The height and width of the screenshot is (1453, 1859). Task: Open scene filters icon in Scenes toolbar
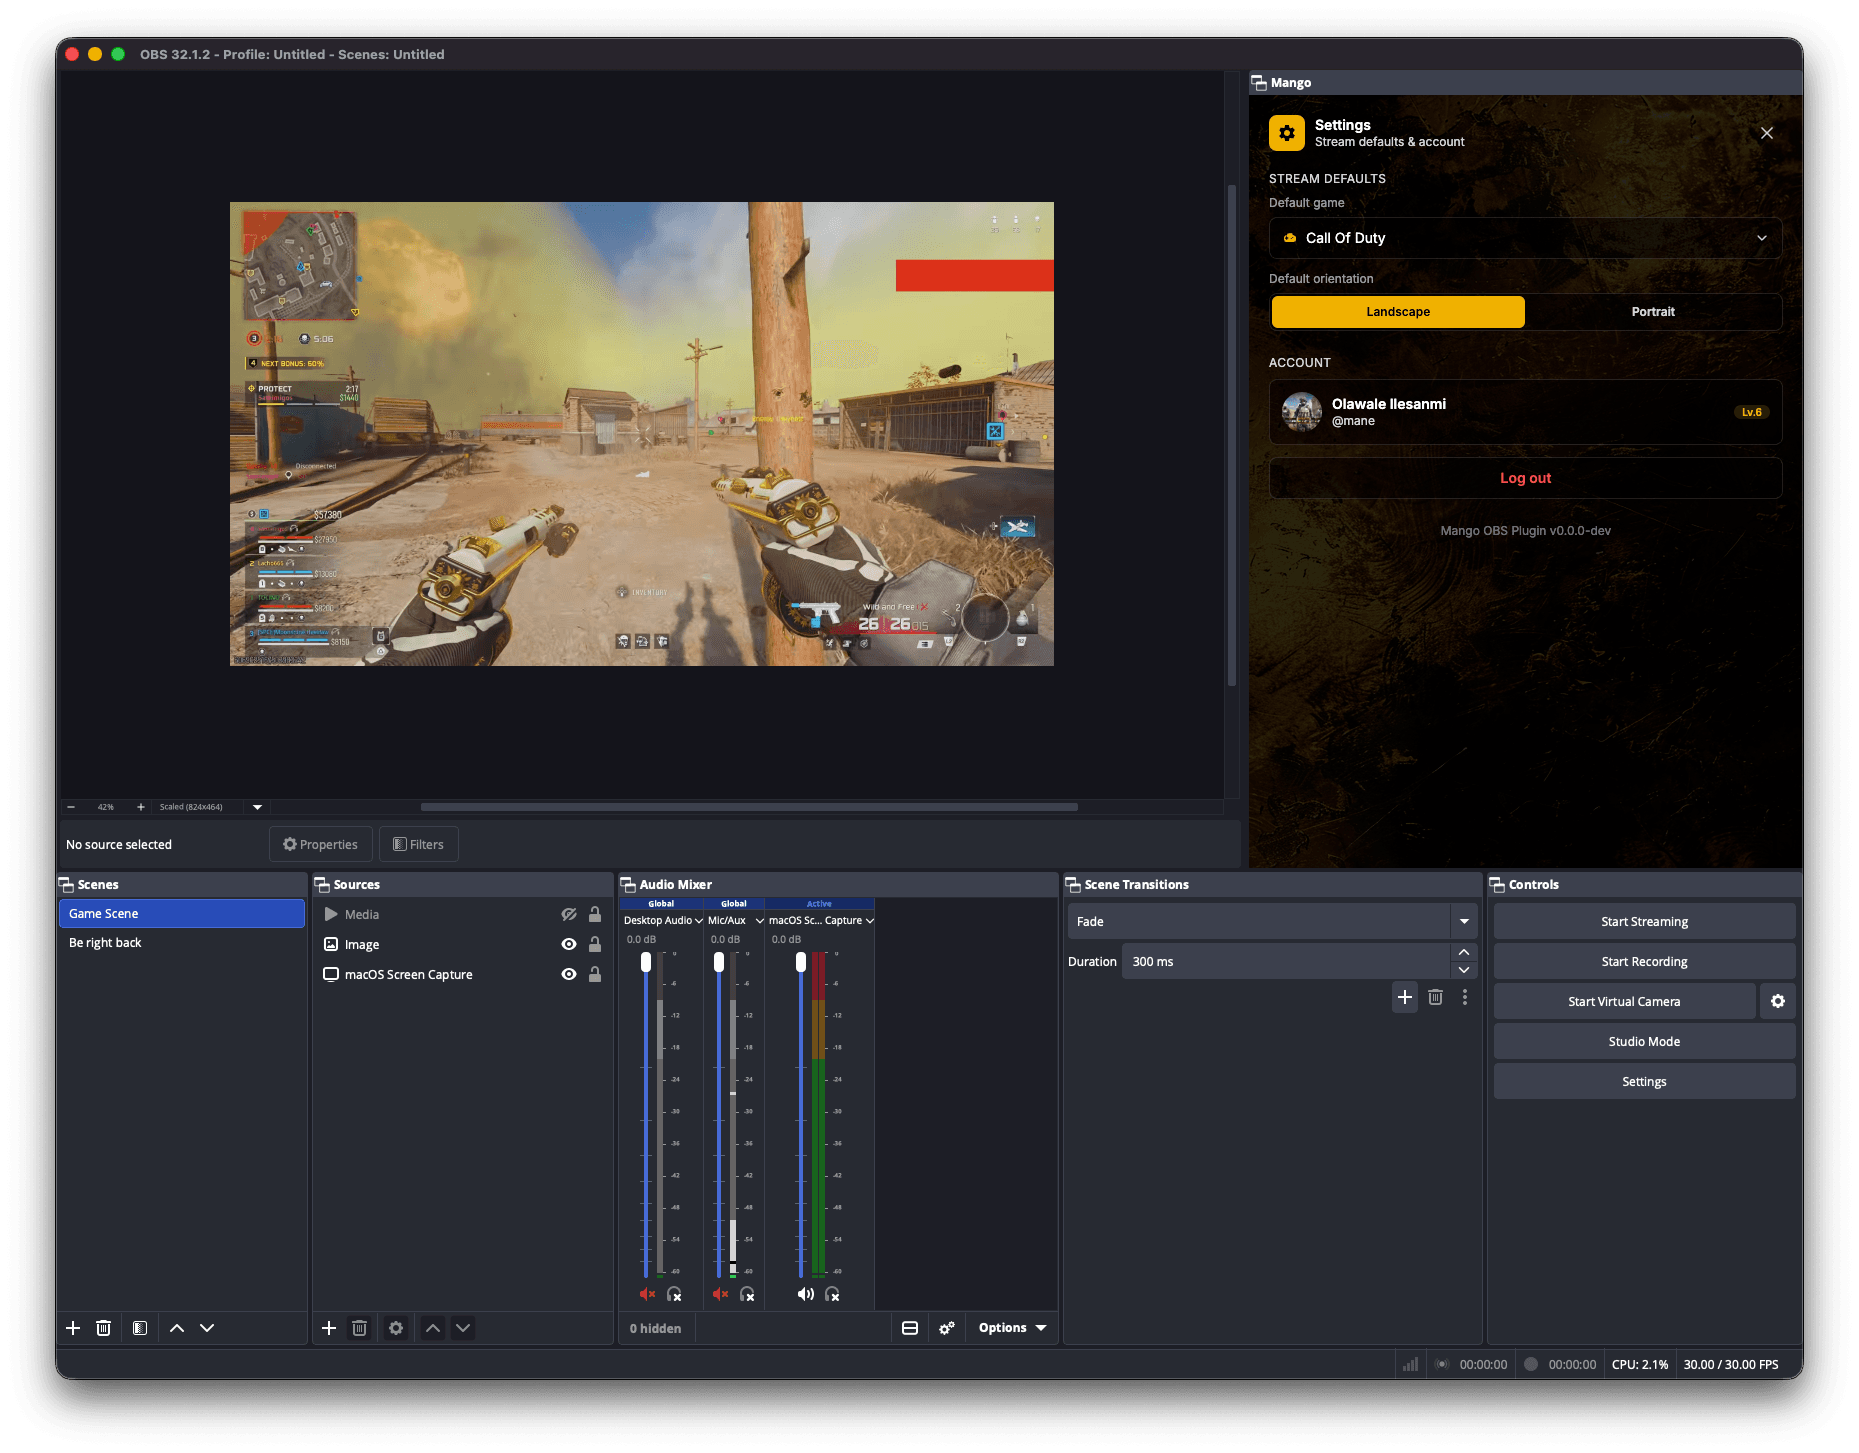(x=140, y=1328)
